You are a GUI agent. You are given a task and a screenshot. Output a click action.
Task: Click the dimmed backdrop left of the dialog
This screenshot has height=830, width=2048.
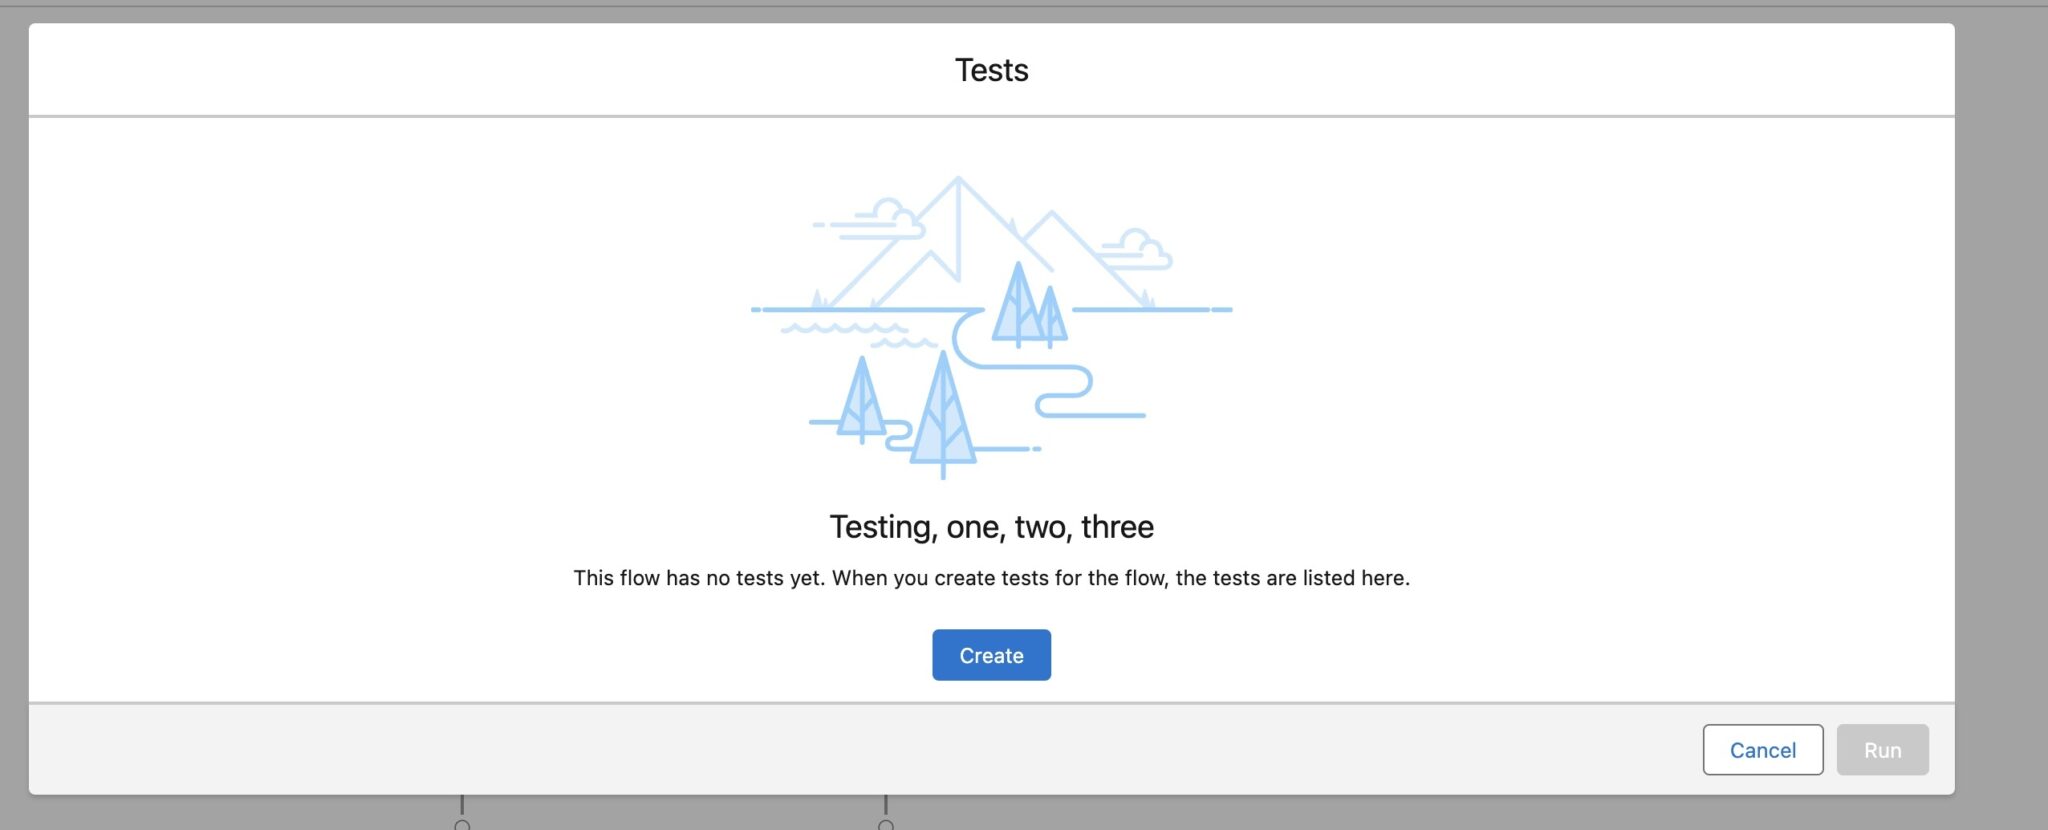click(x=13, y=400)
